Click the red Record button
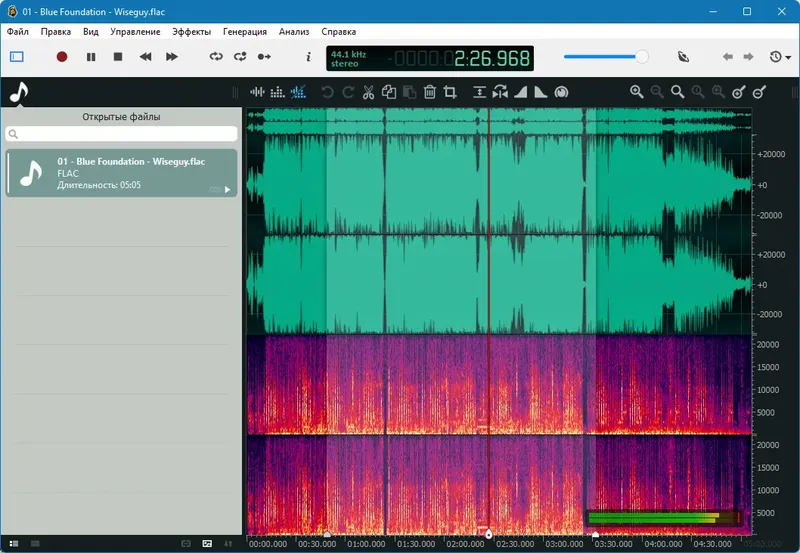Image resolution: width=800 pixels, height=553 pixels. (62, 57)
